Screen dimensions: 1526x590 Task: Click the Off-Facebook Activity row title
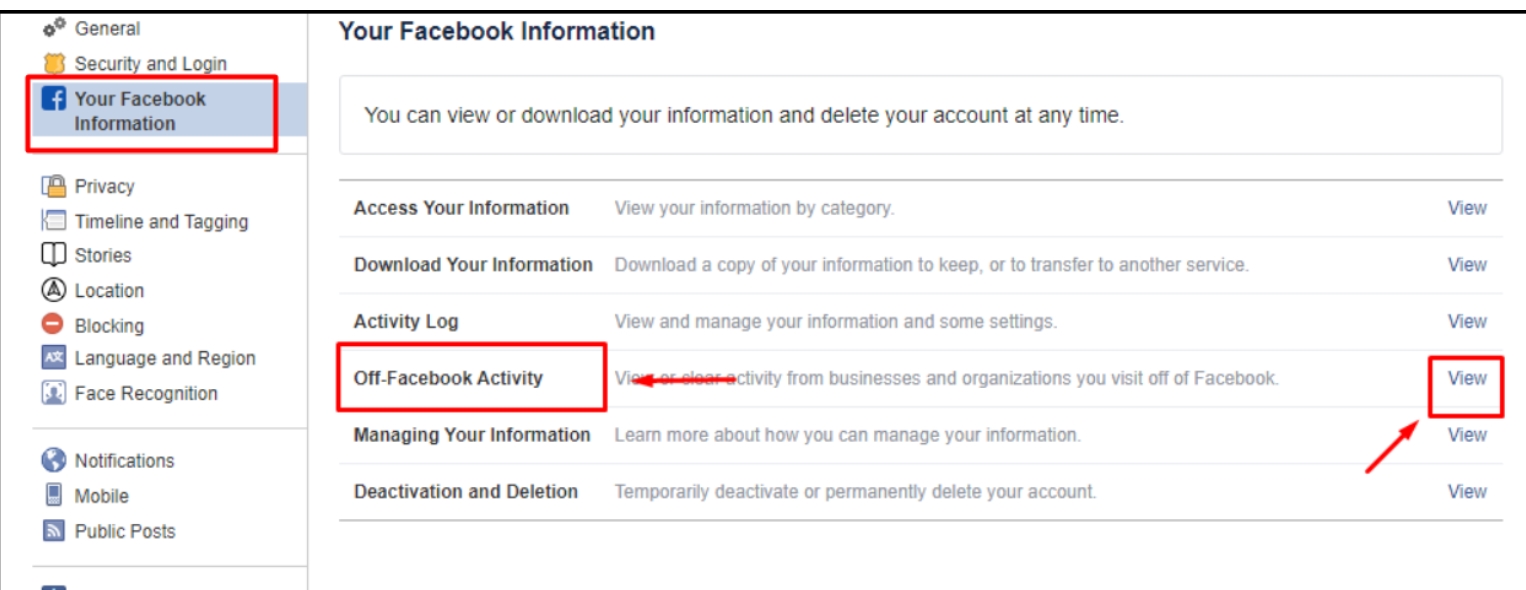(448, 378)
